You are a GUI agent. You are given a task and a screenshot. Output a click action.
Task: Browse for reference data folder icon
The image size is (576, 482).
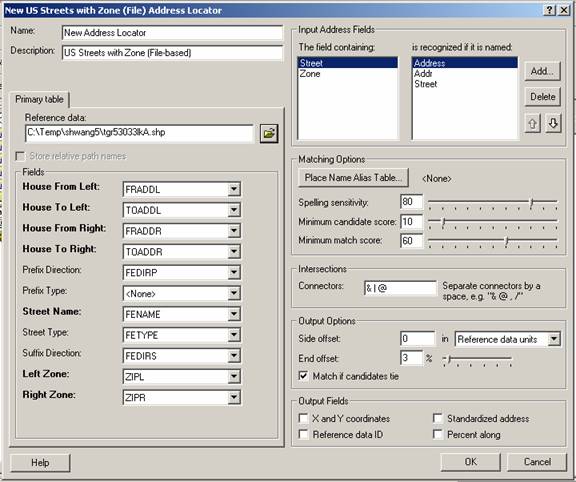tap(269, 133)
